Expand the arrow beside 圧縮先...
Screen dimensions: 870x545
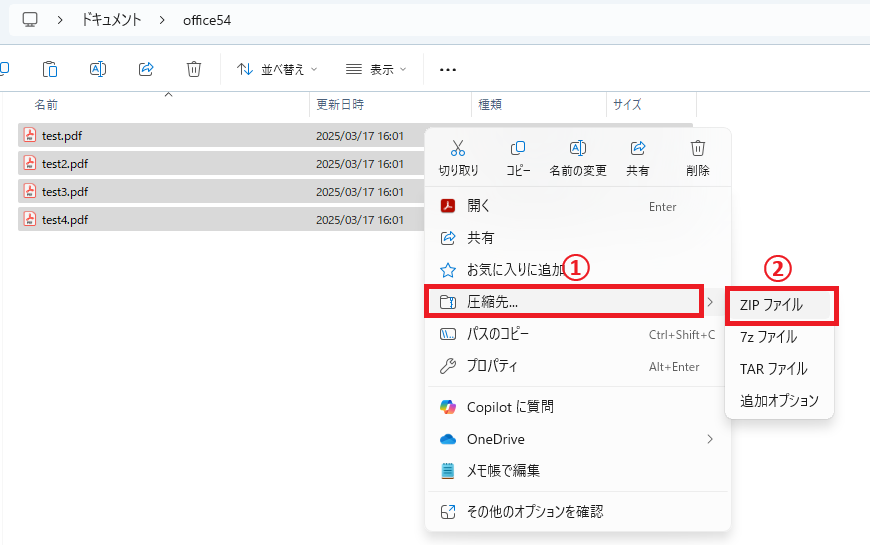[710, 302]
